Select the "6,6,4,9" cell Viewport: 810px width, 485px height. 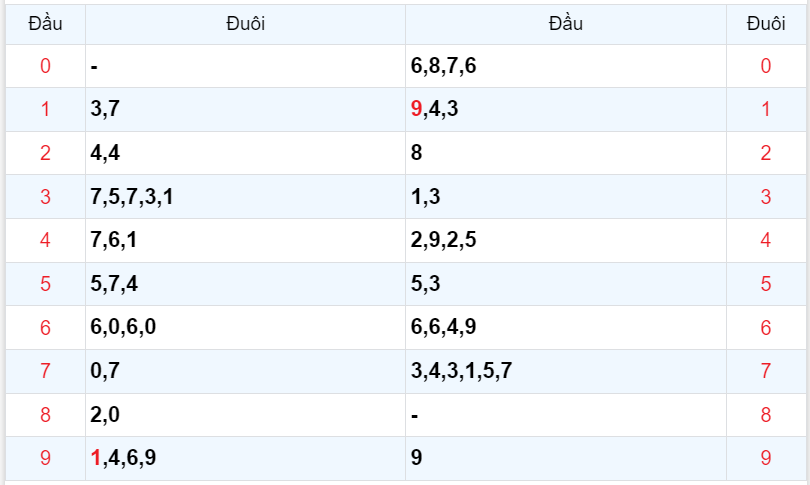click(x=443, y=328)
